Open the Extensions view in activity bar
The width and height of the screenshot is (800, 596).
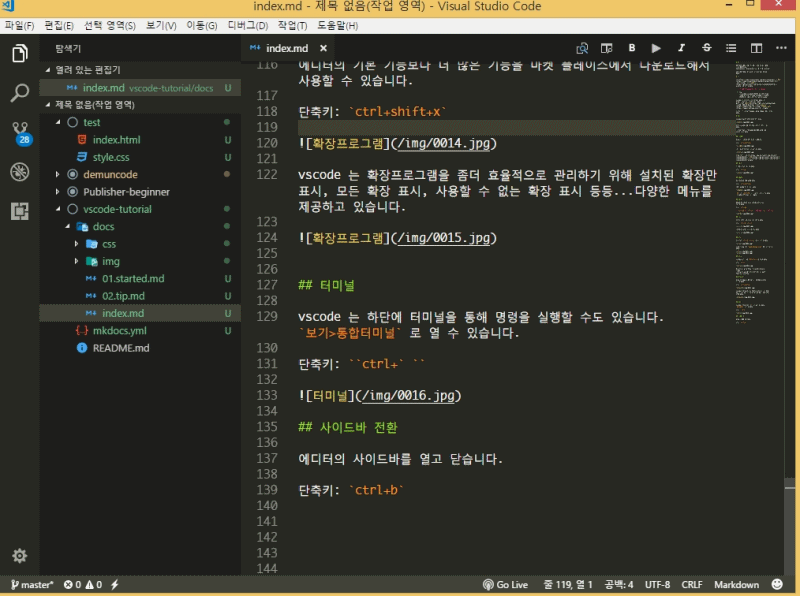[19, 211]
